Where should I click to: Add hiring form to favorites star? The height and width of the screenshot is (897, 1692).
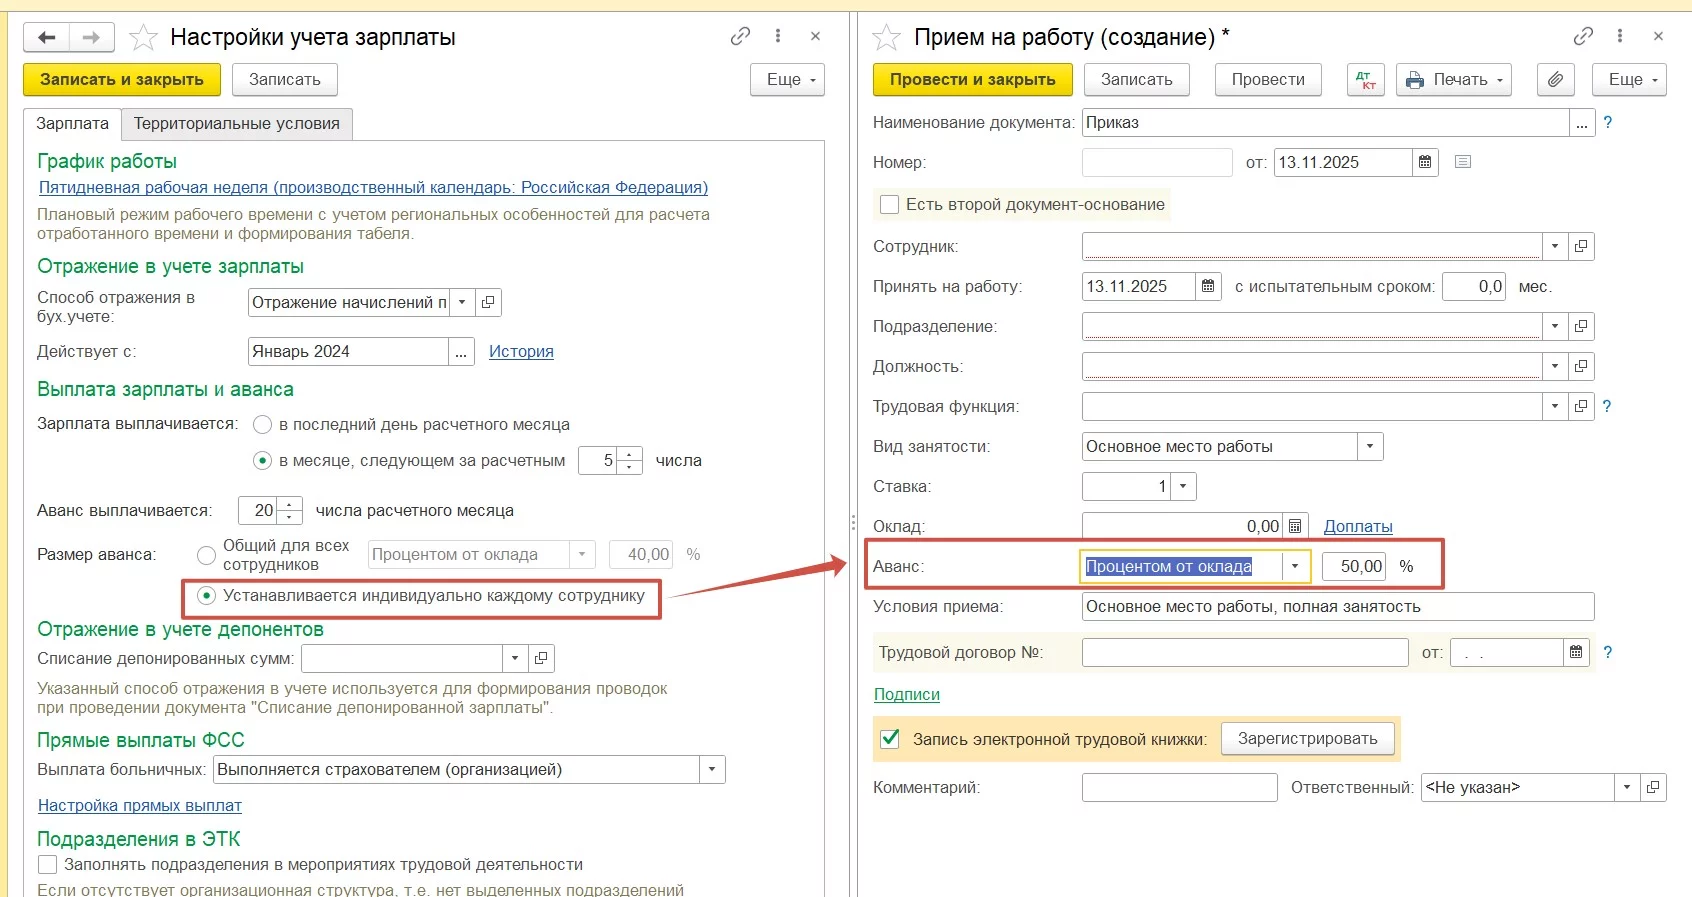click(886, 38)
